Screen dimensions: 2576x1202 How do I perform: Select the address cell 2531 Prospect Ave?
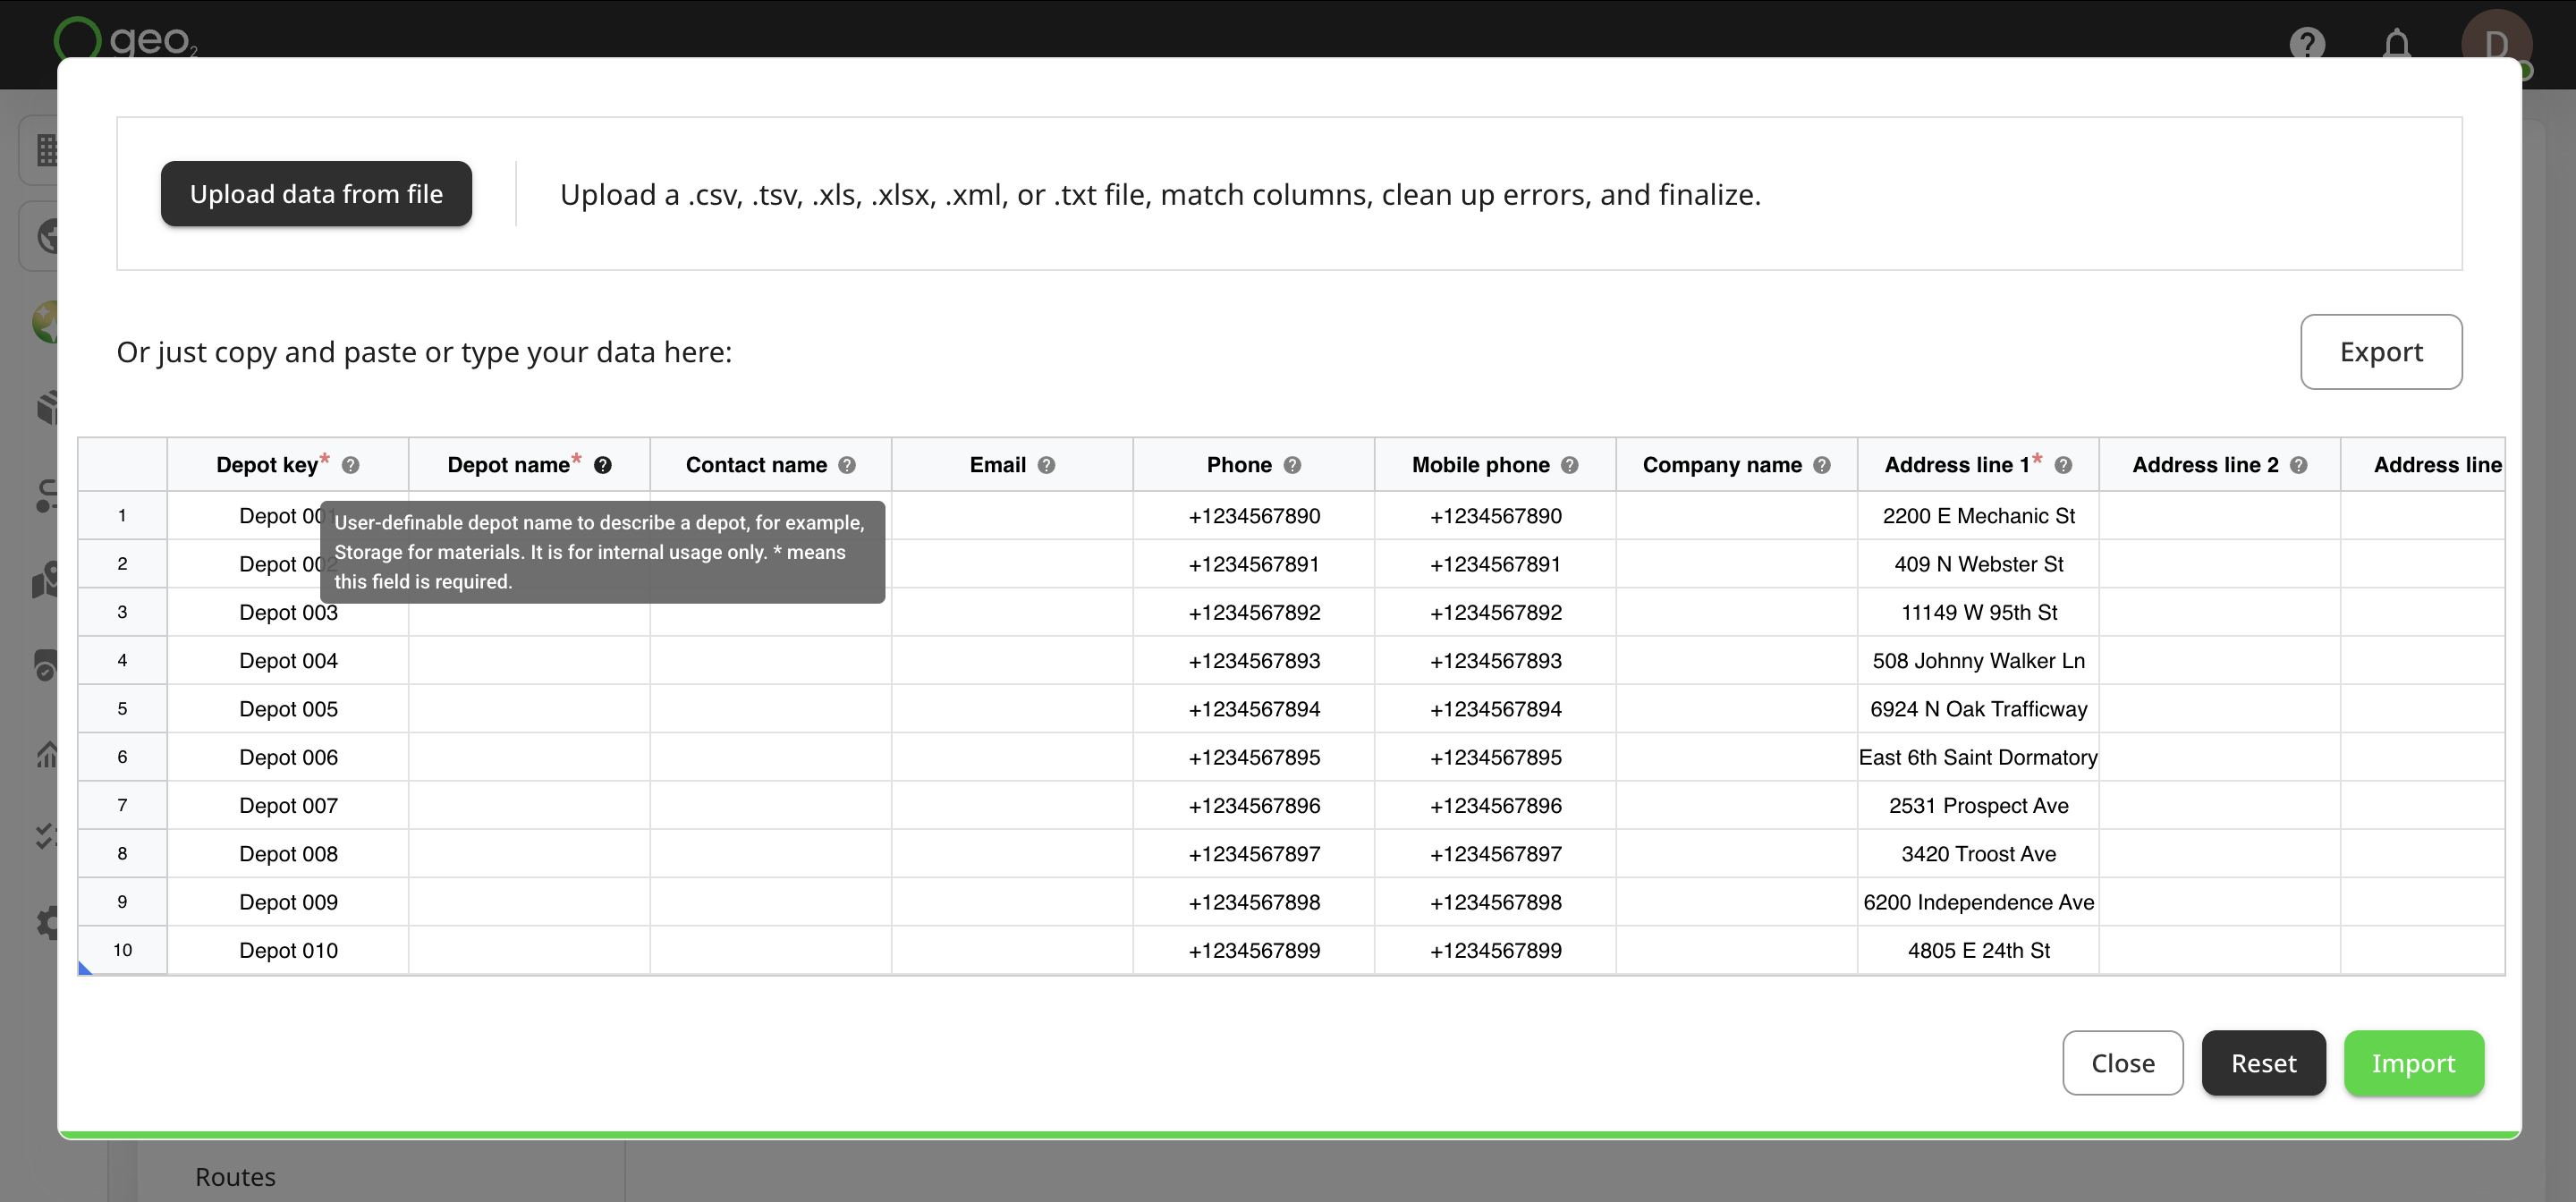coord(1978,806)
